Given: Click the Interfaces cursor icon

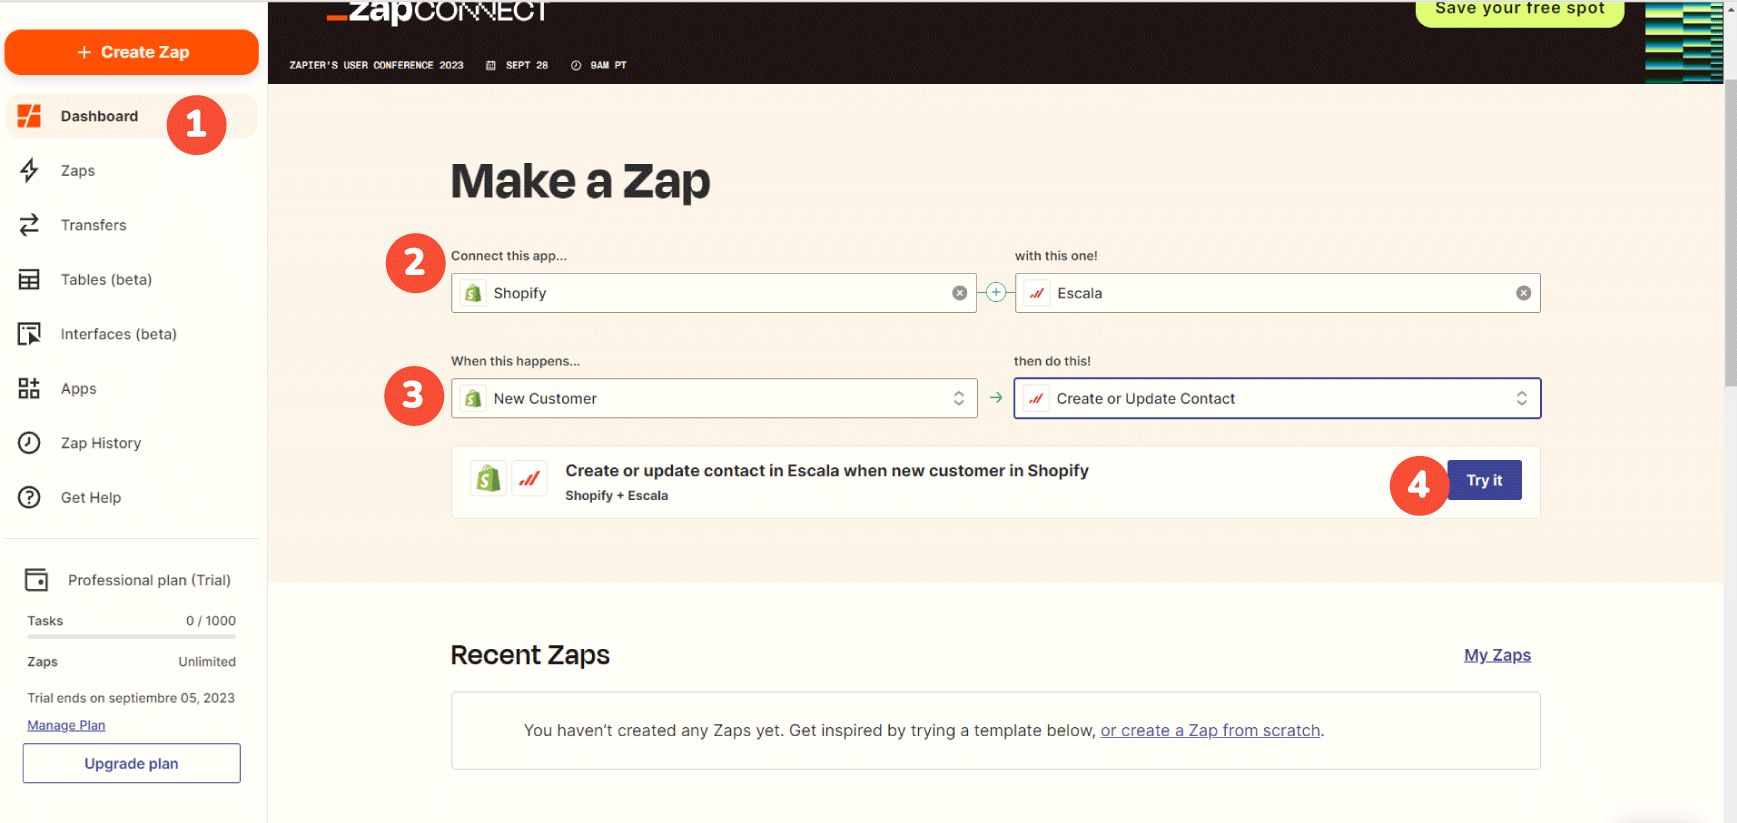Looking at the screenshot, I should [29, 334].
